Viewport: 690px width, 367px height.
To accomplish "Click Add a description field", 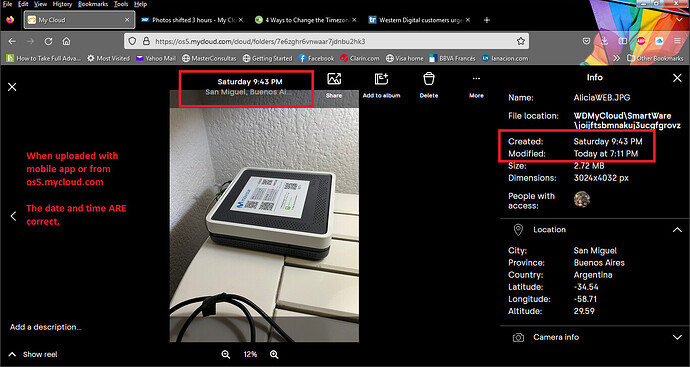I will click(x=46, y=327).
